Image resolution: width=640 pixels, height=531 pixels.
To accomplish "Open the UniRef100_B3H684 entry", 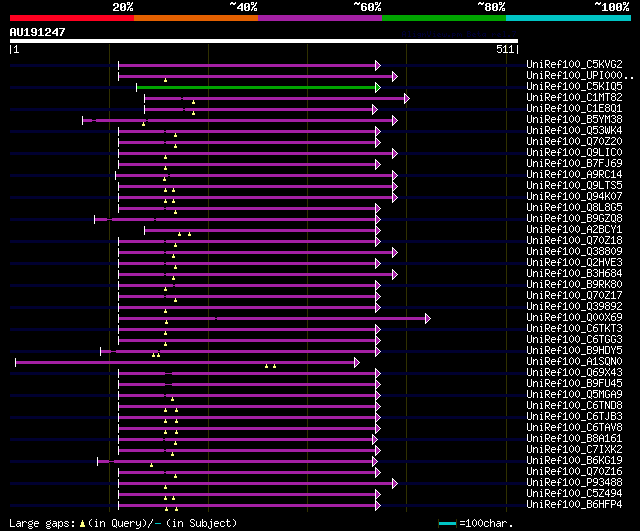I will click(x=574, y=274).
